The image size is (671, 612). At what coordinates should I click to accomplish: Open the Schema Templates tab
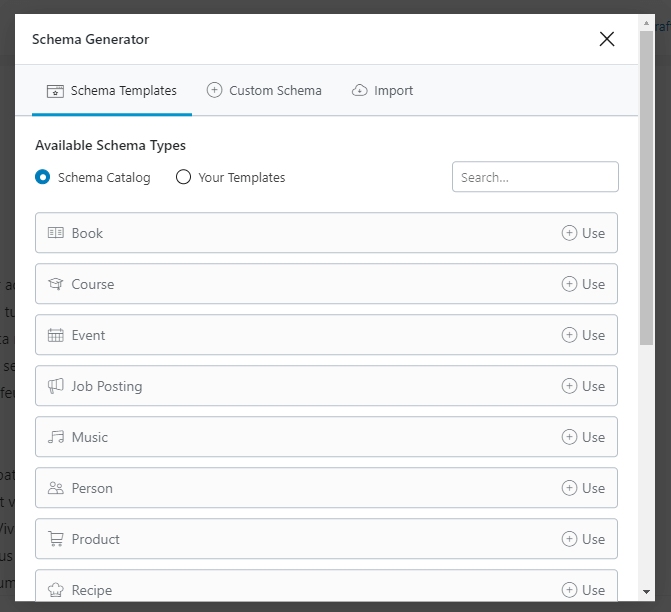(112, 91)
